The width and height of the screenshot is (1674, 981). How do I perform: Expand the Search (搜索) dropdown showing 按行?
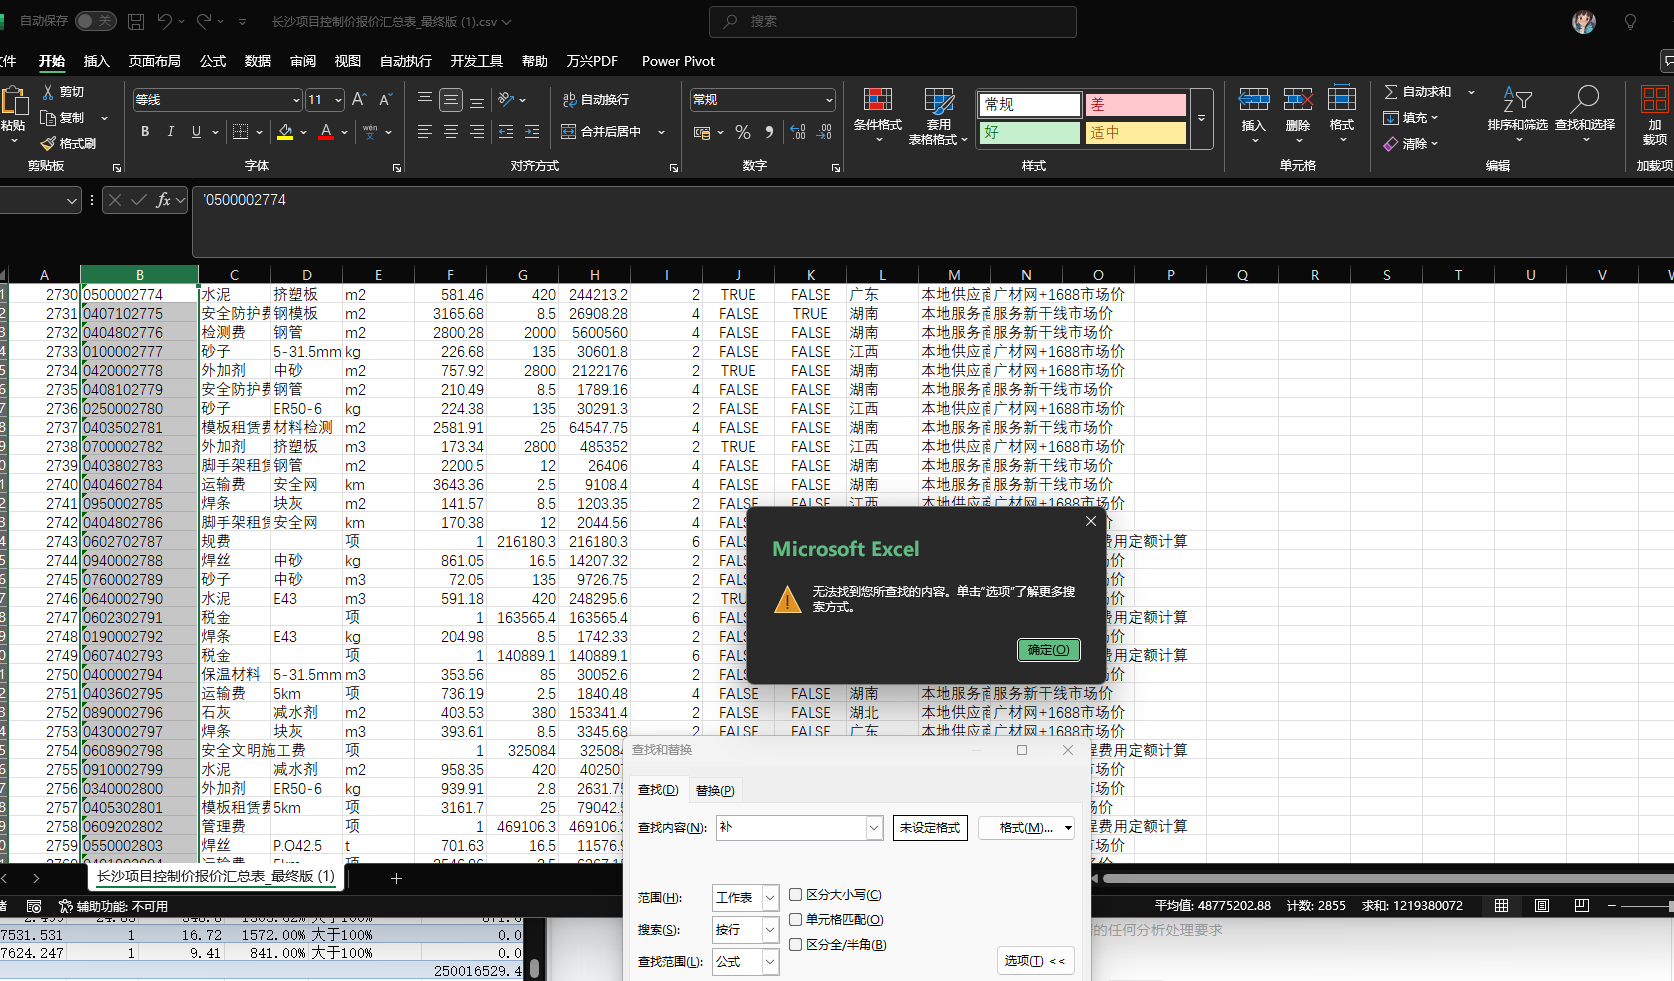(770, 930)
